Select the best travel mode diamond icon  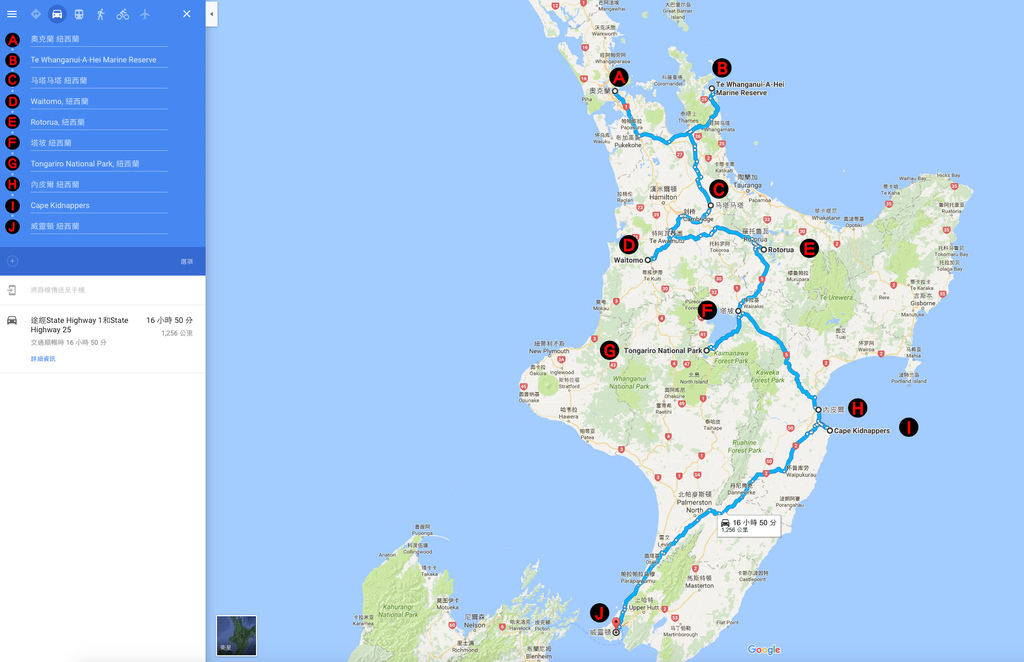click(36, 14)
